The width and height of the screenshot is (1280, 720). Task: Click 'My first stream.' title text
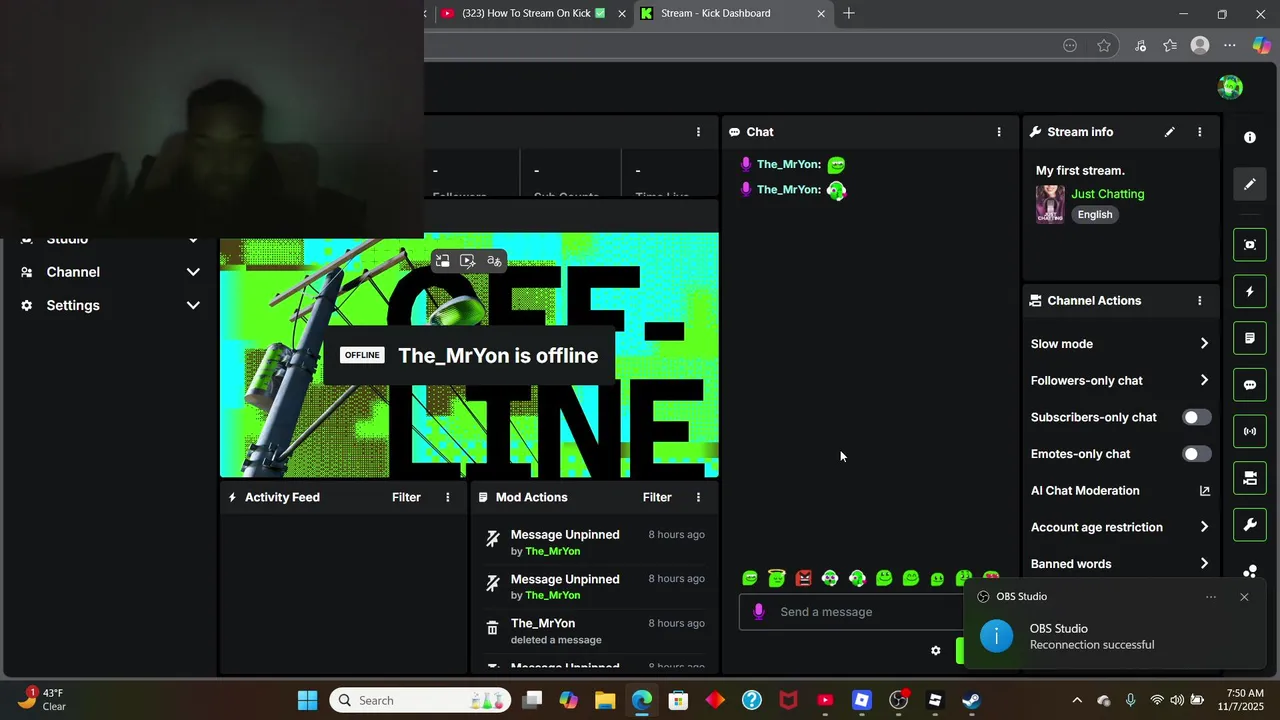pyautogui.click(x=1080, y=171)
